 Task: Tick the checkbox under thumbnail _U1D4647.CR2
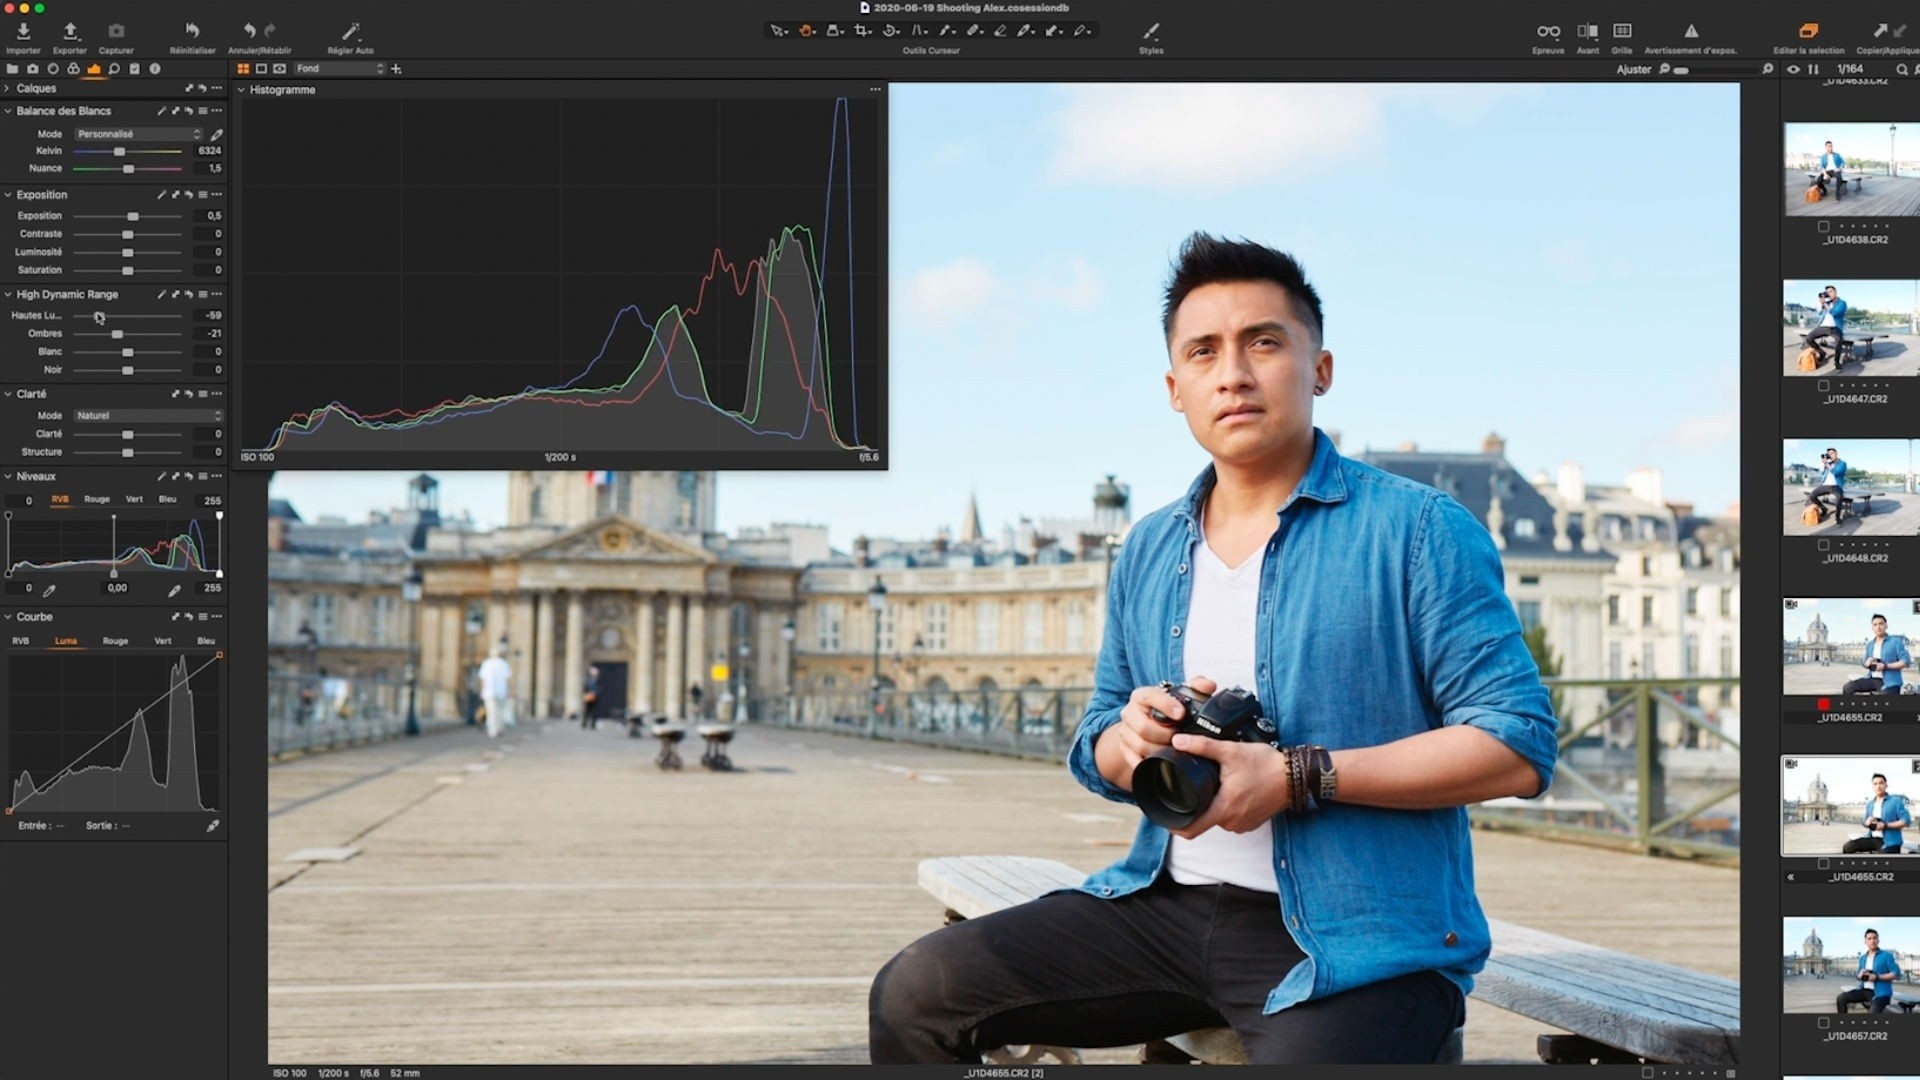pyautogui.click(x=1823, y=386)
